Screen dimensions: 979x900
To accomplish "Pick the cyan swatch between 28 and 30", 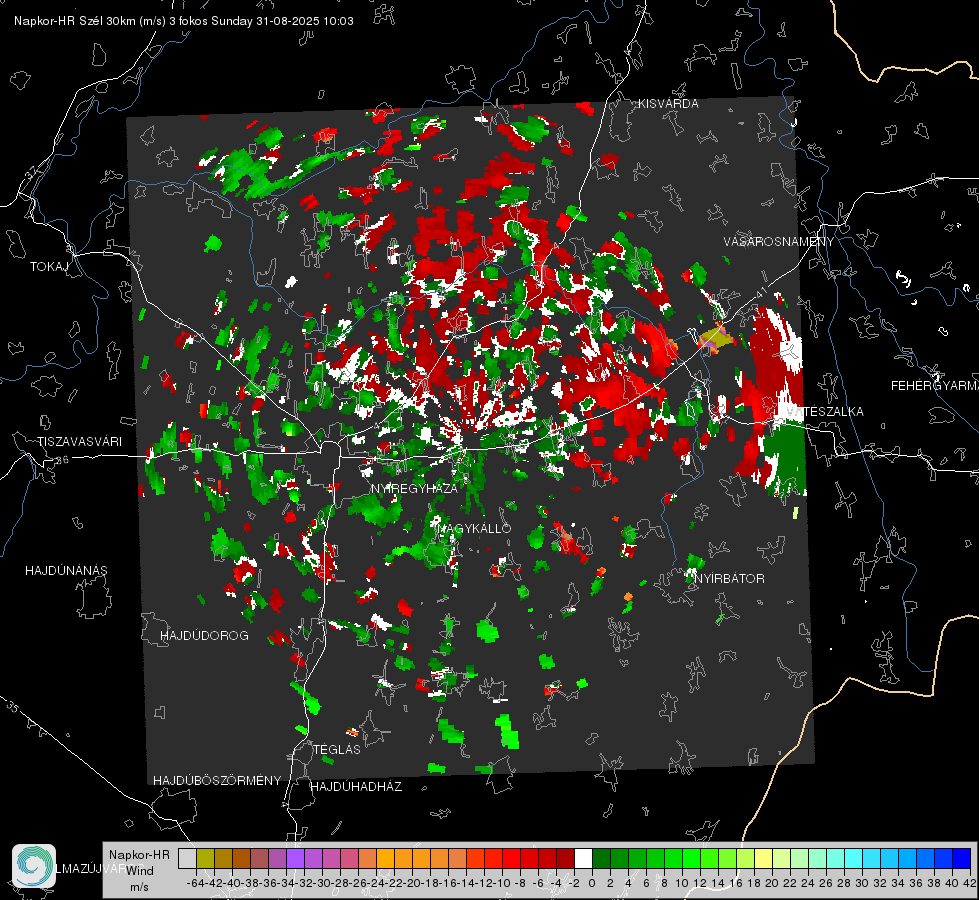I will [854, 858].
